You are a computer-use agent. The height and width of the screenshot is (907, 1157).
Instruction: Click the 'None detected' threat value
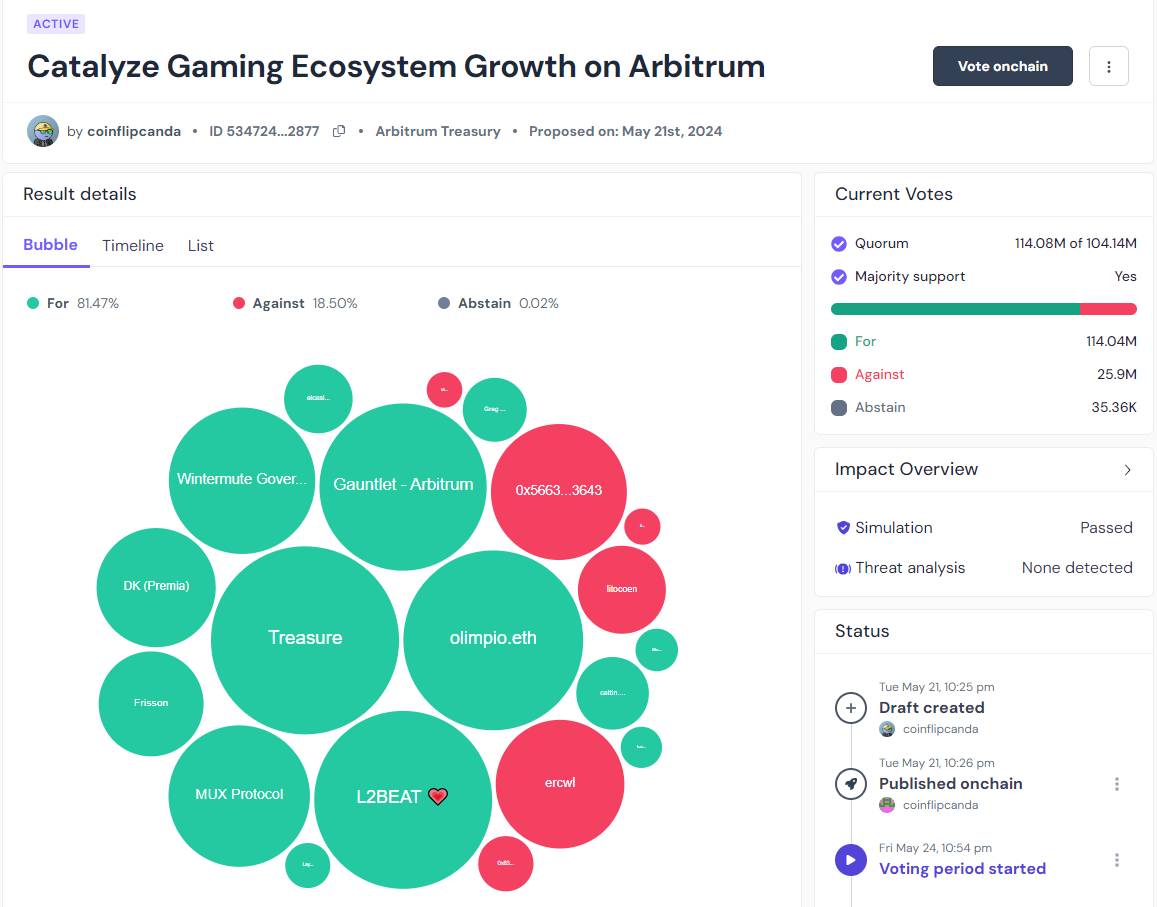click(1077, 568)
